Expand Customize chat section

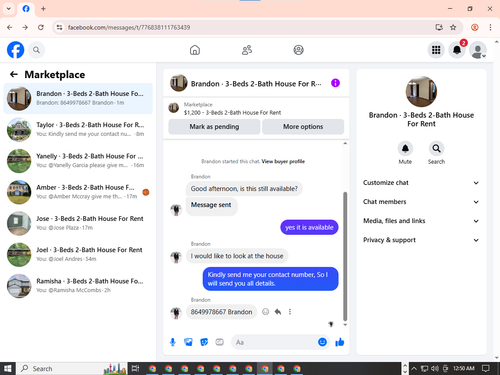[x=421, y=183]
